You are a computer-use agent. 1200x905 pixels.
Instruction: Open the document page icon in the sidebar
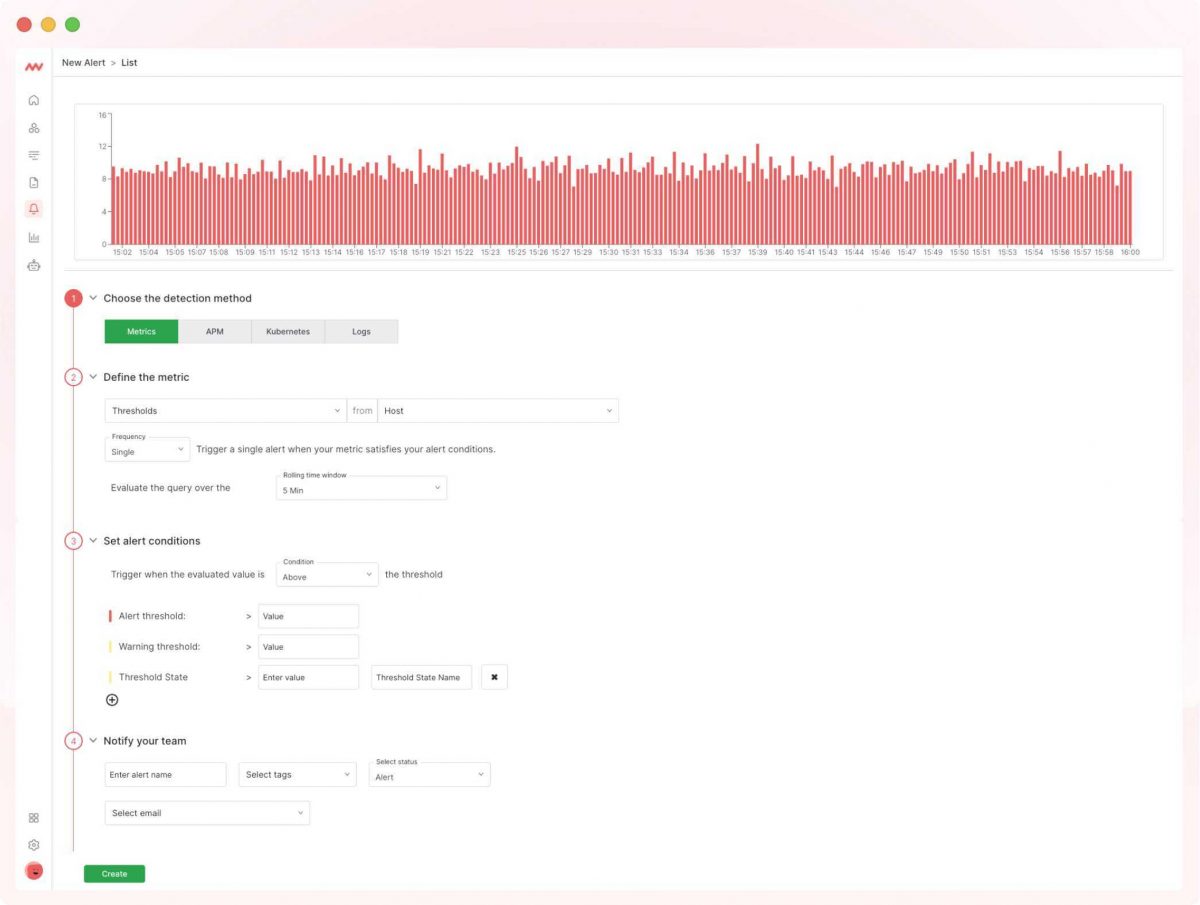34,182
